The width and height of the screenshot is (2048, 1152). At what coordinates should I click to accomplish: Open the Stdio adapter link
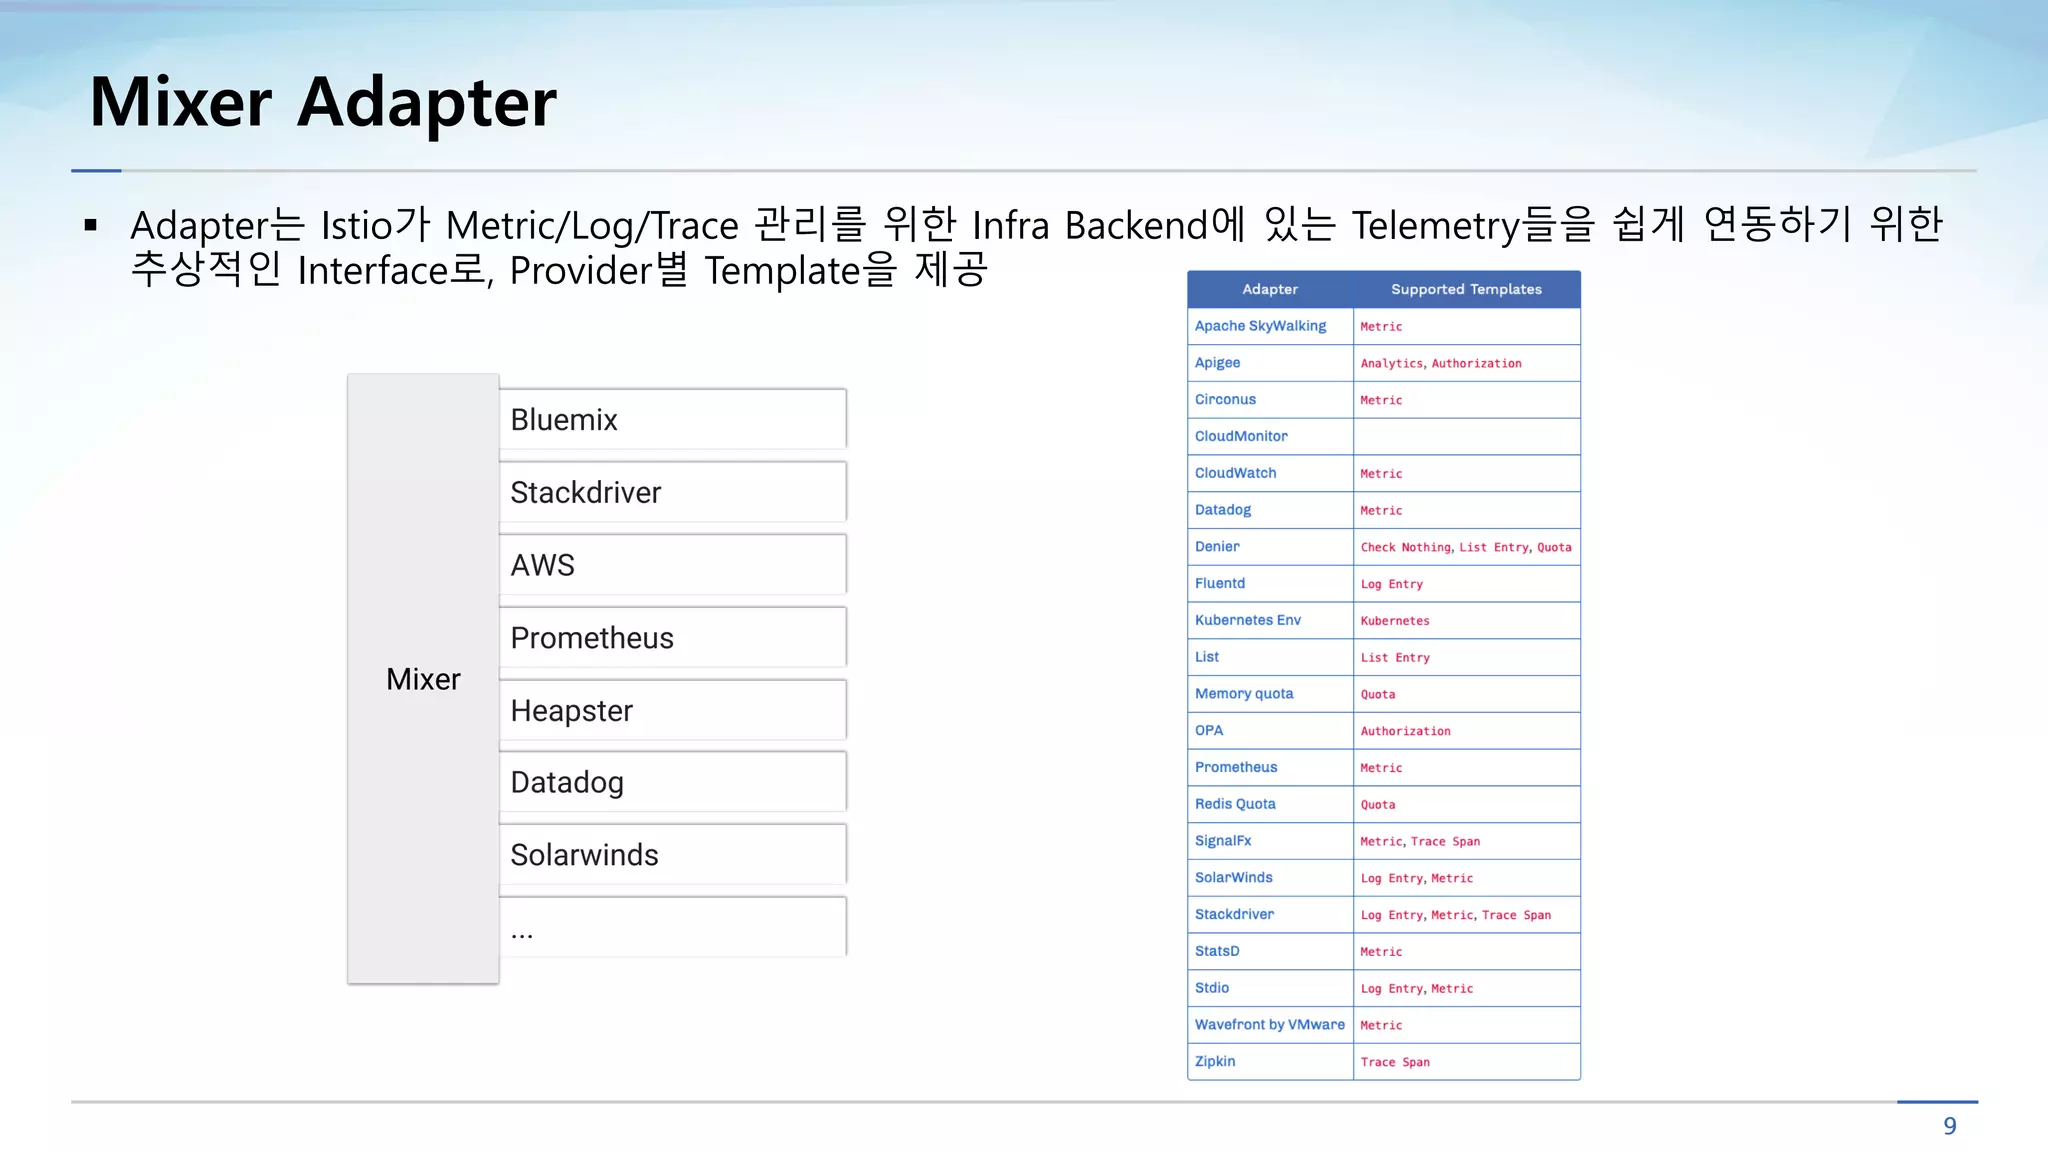click(1212, 988)
